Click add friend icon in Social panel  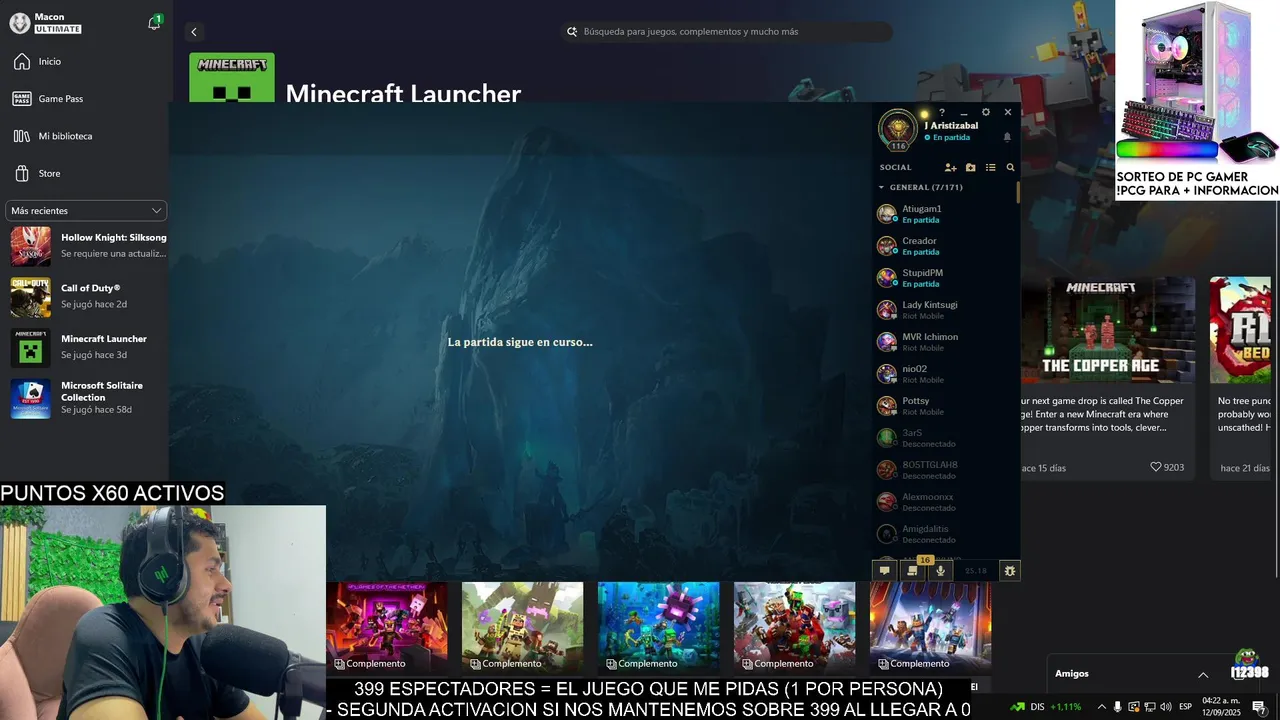point(950,168)
